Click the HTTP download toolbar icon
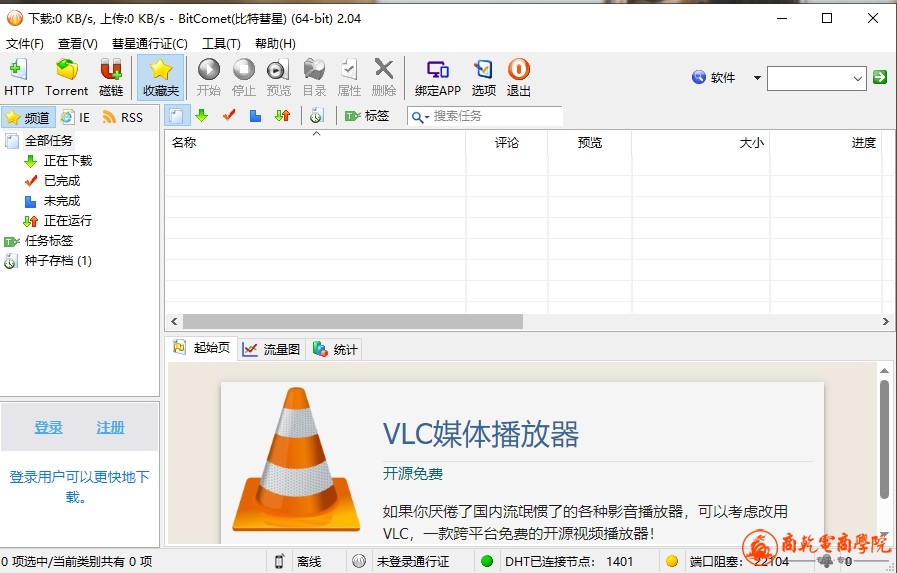 pyautogui.click(x=18, y=77)
